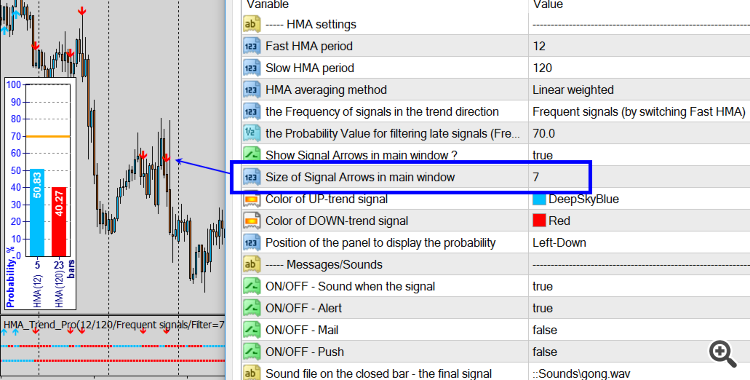Toggle the ON/OFF - Mail false value

click(x=544, y=330)
